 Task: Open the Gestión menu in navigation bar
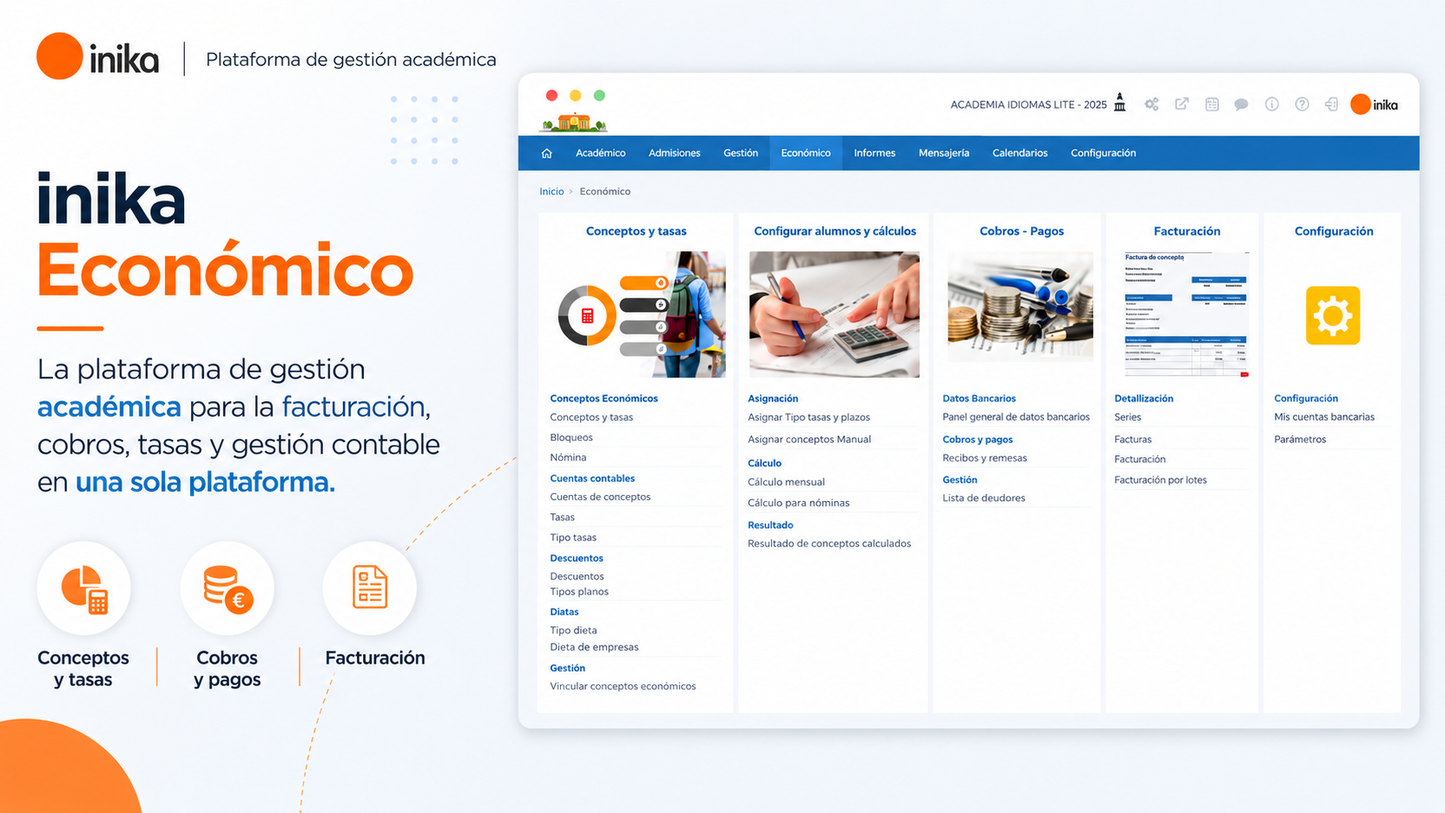coord(741,153)
